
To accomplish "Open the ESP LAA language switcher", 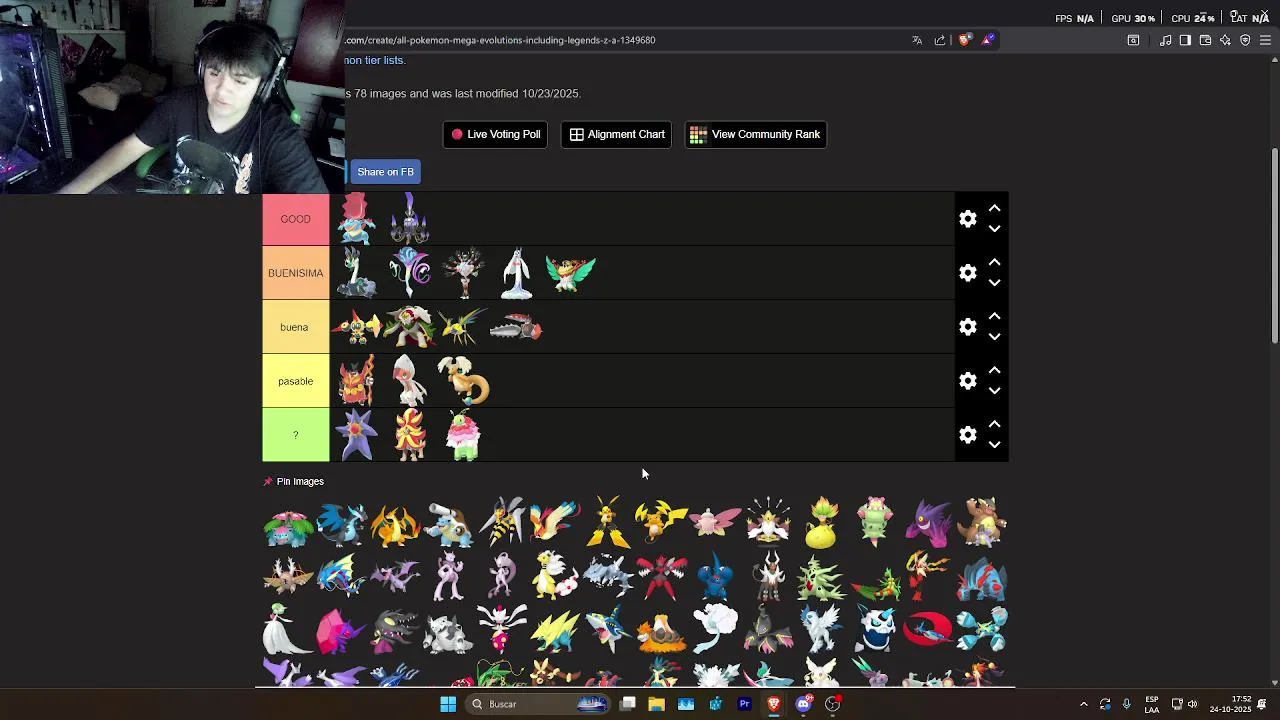I will pyautogui.click(x=1152, y=704).
